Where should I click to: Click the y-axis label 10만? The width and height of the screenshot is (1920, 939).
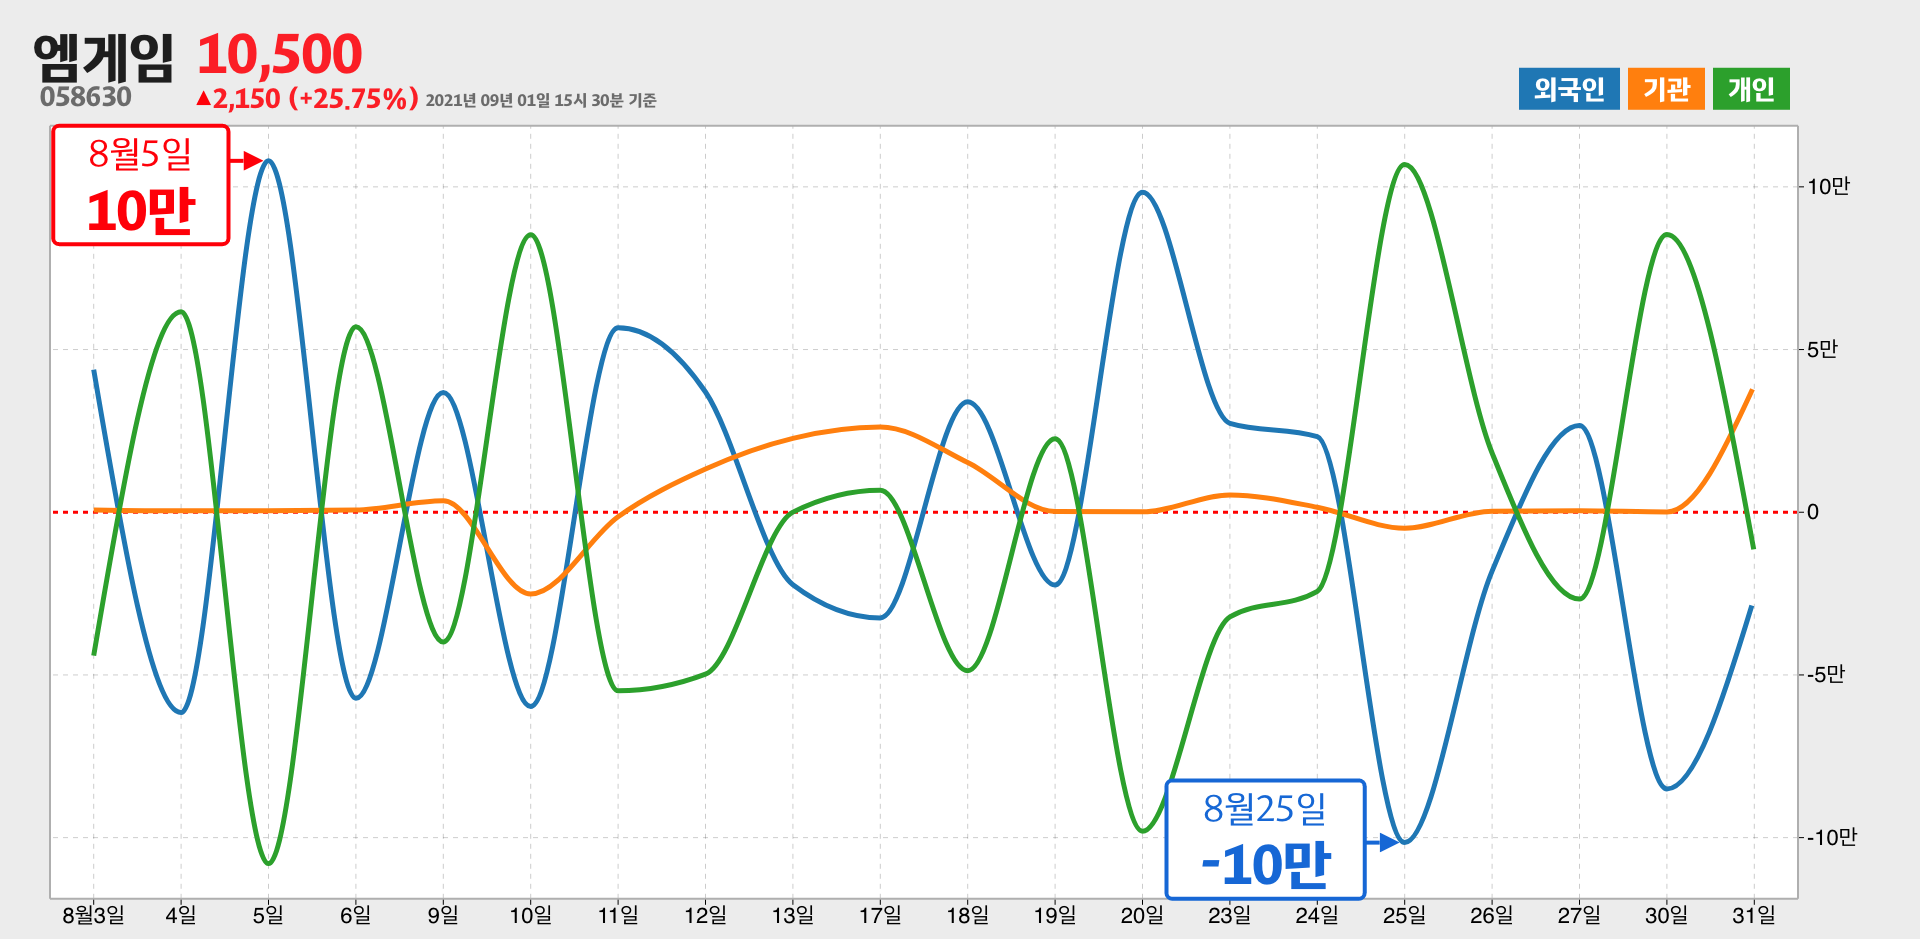[x=1828, y=187]
